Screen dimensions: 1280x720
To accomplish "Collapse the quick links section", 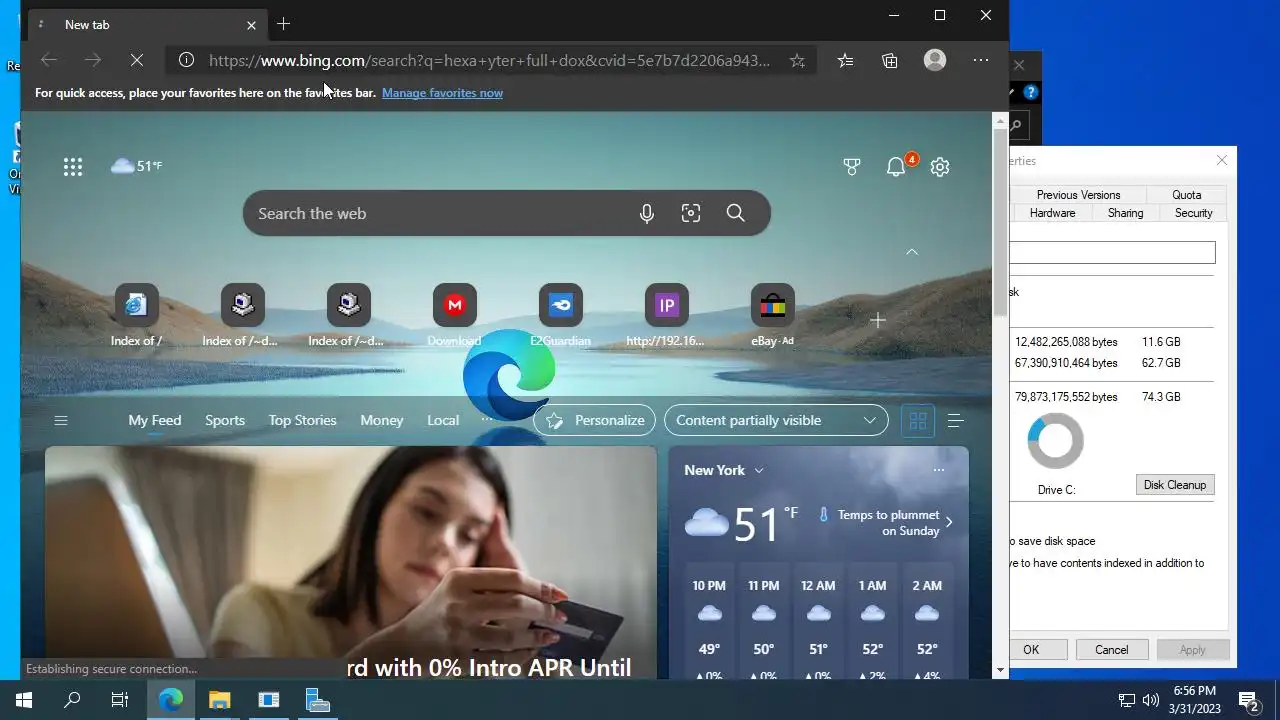I will 912,252.
